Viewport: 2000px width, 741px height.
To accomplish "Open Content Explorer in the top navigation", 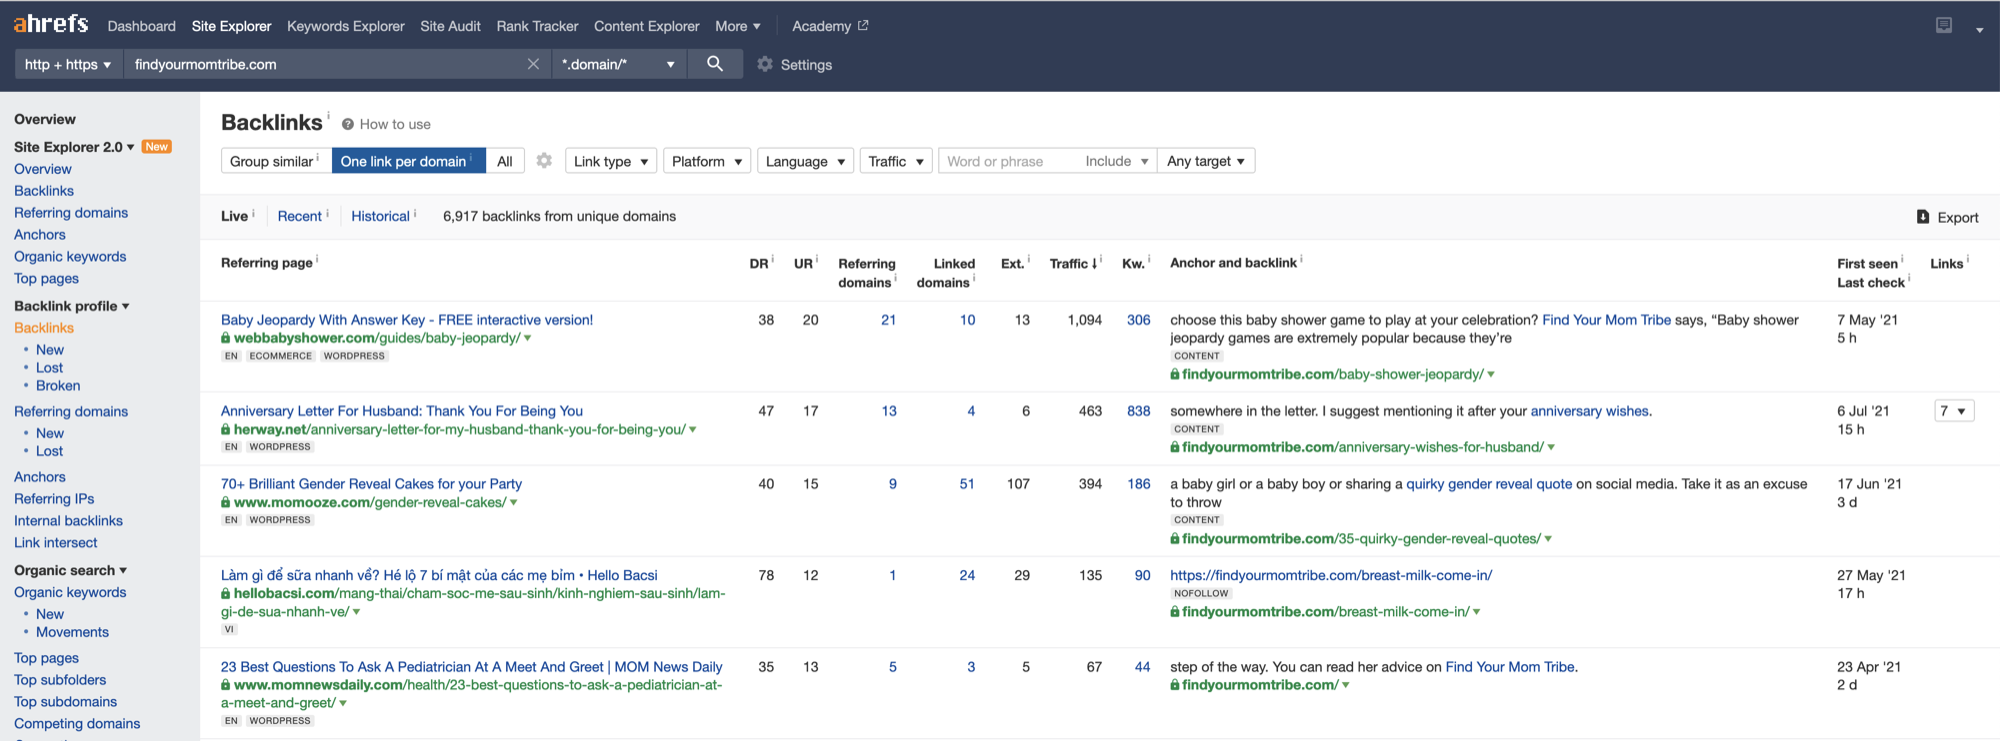I will click(647, 26).
